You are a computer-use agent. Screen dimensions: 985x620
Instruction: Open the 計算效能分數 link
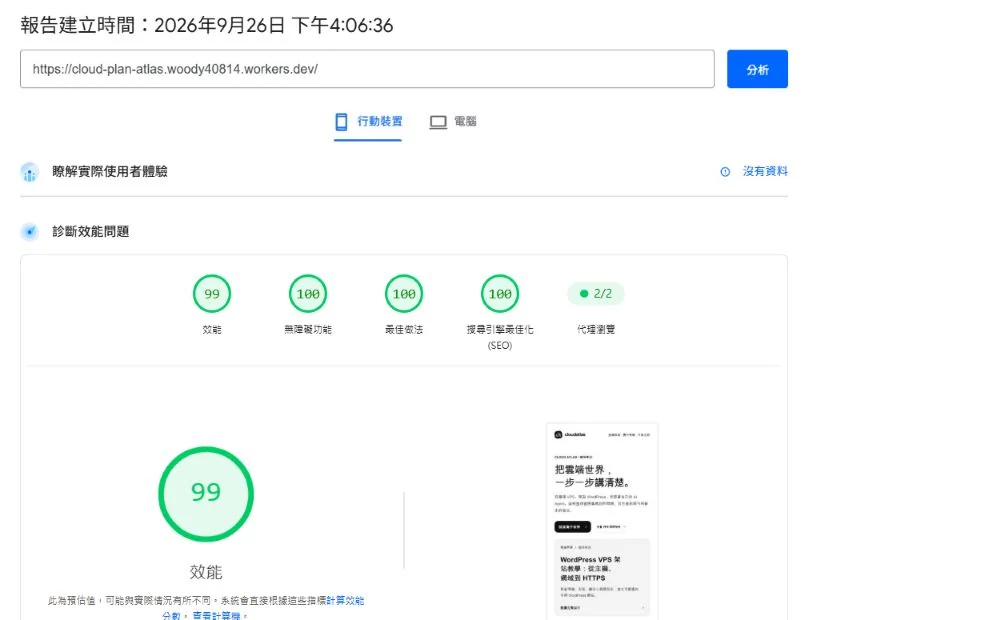[263, 608]
